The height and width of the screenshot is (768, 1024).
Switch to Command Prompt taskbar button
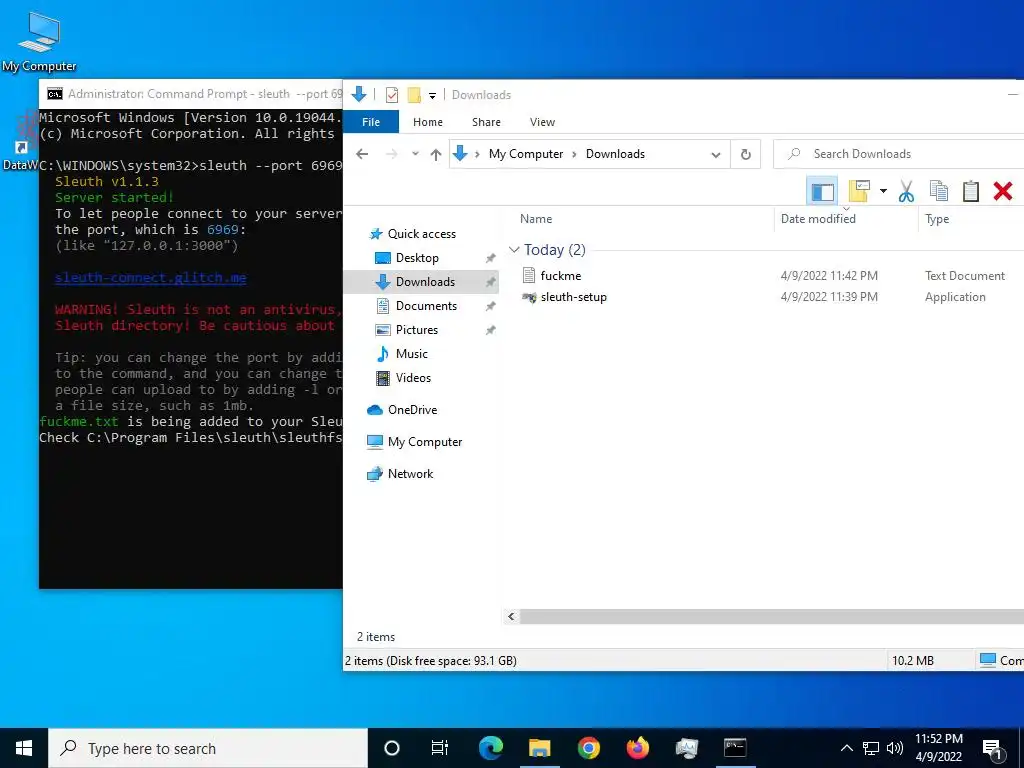(x=735, y=748)
